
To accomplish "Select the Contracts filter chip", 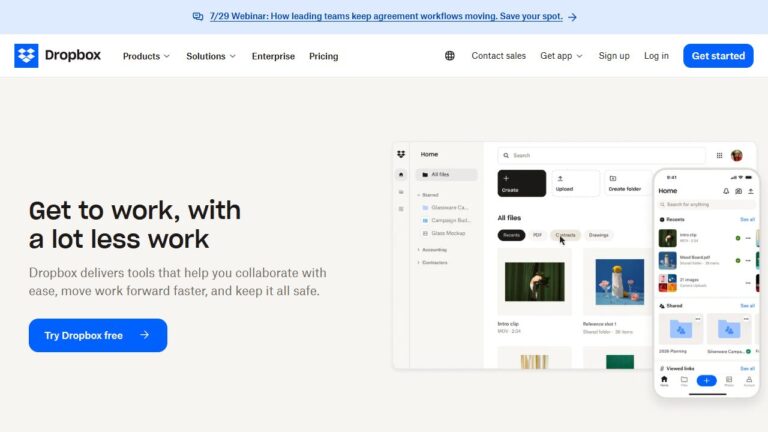I will tap(565, 235).
